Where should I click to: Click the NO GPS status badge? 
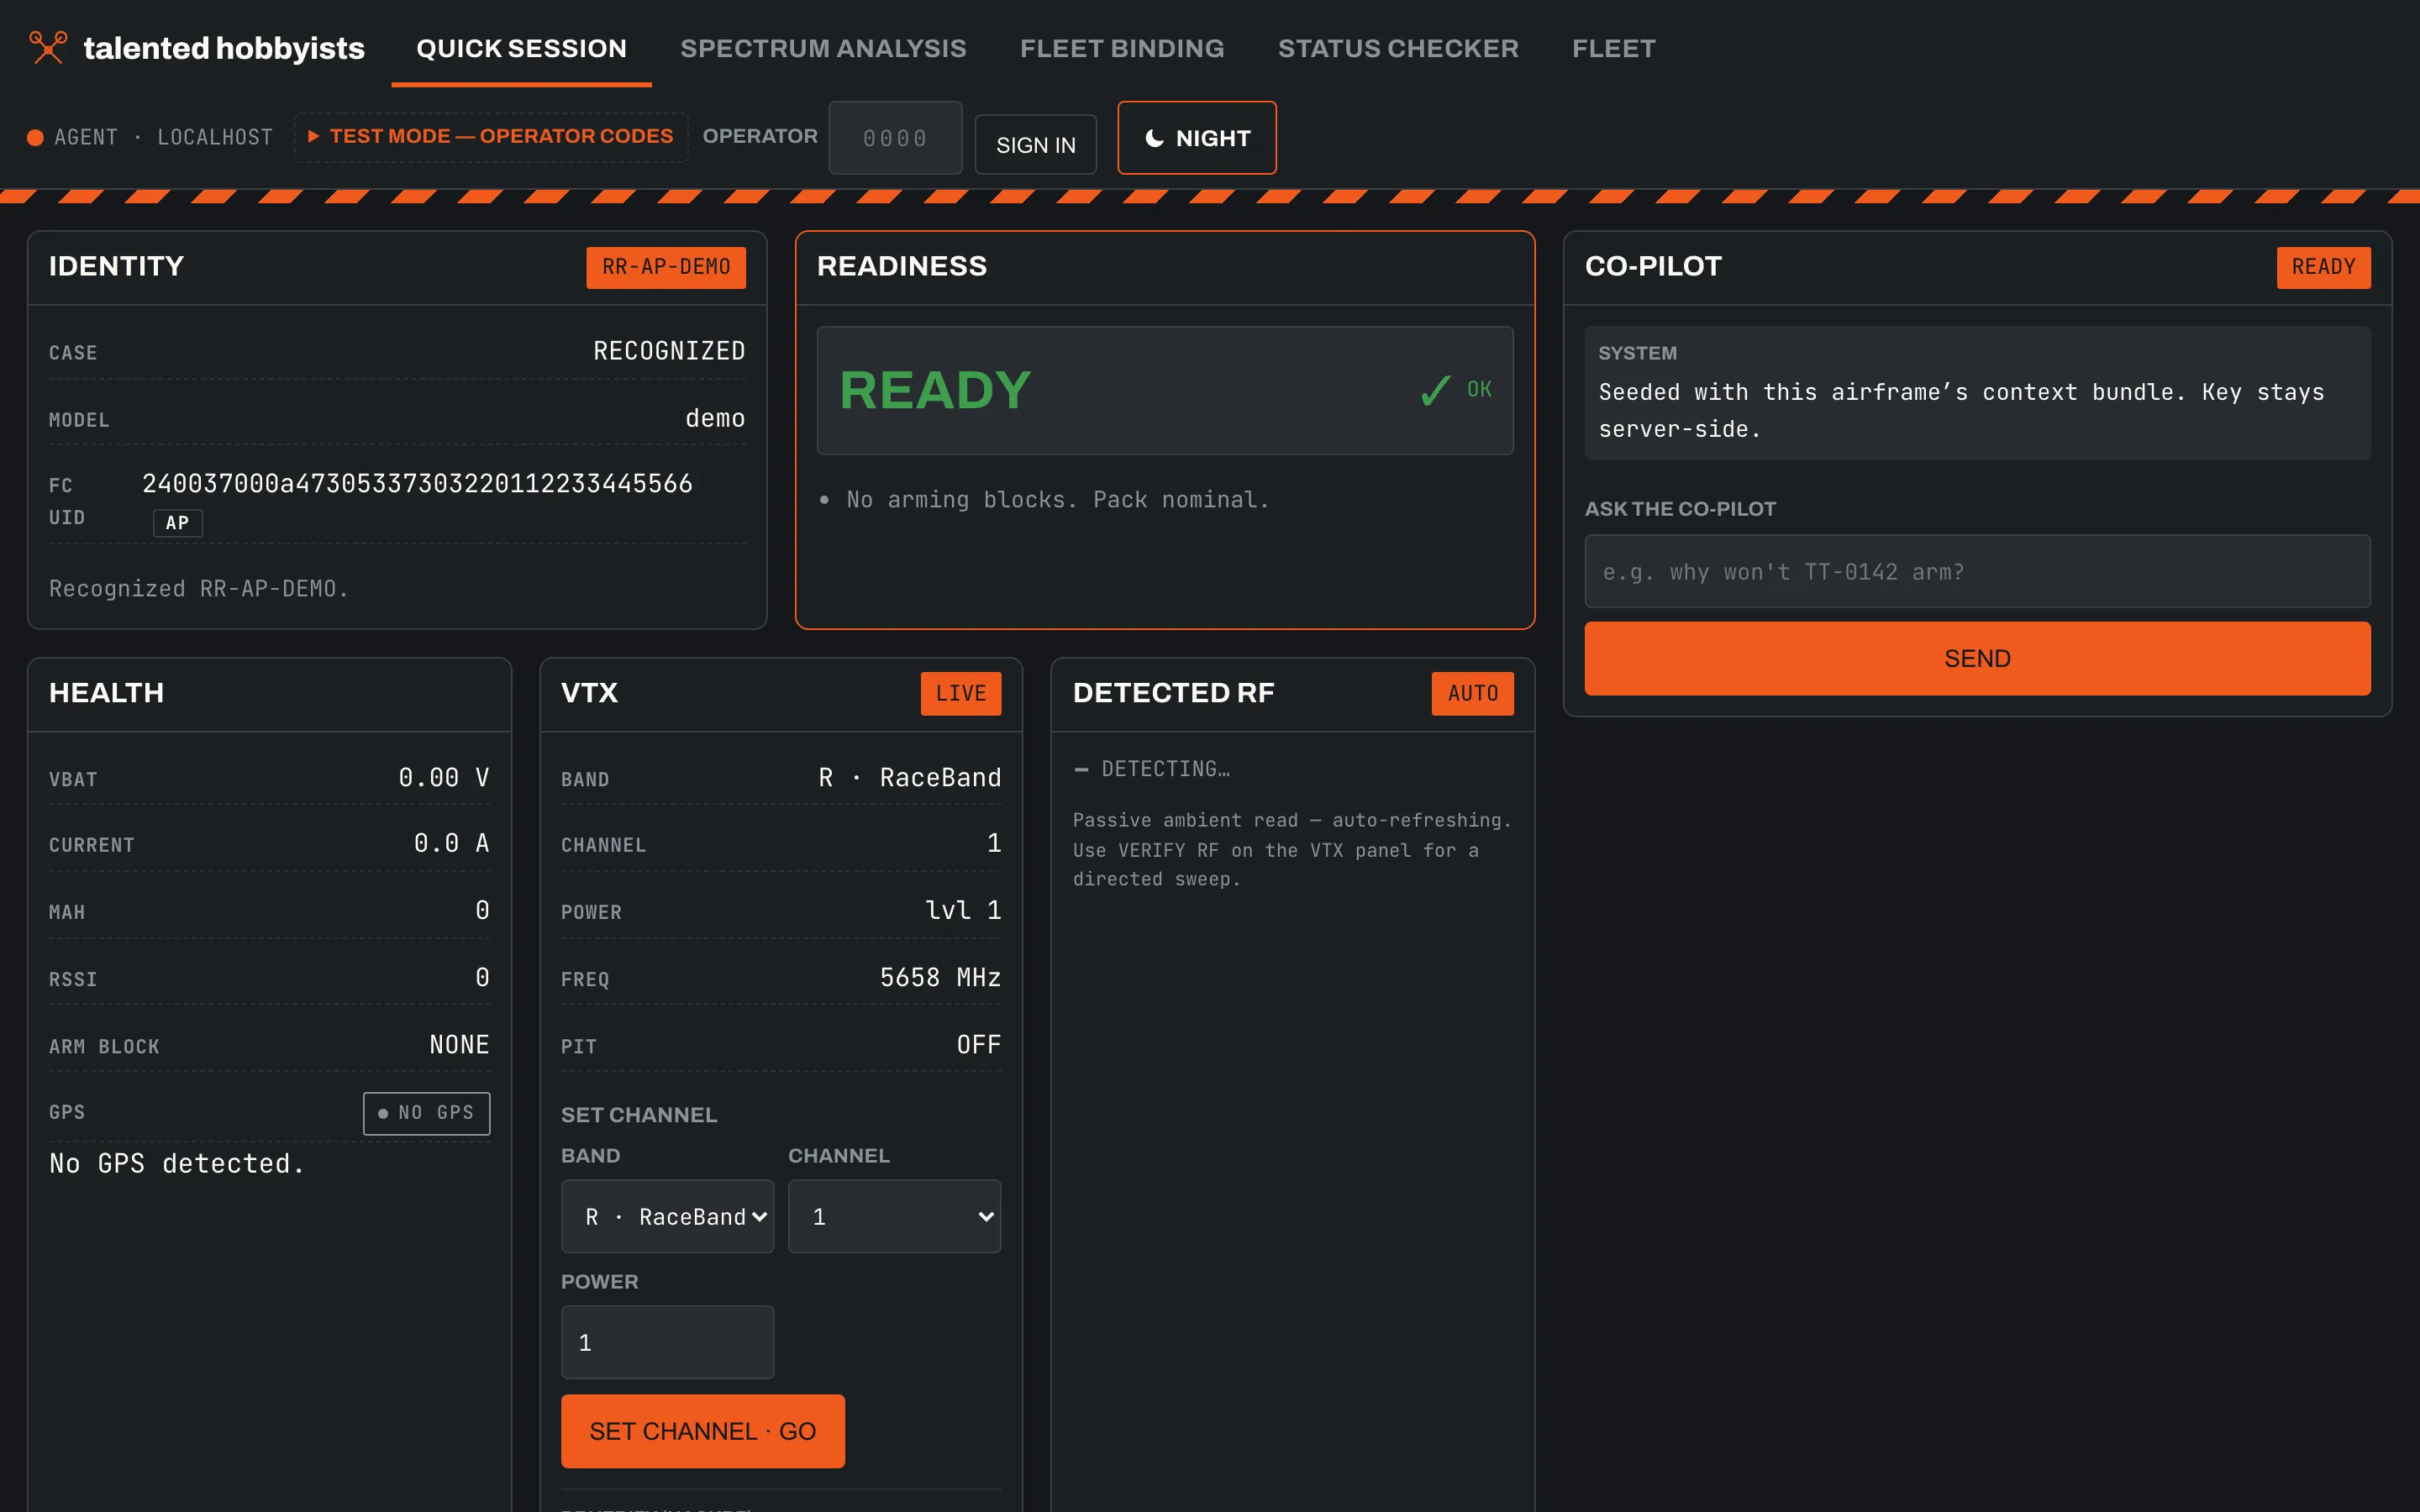point(426,1113)
